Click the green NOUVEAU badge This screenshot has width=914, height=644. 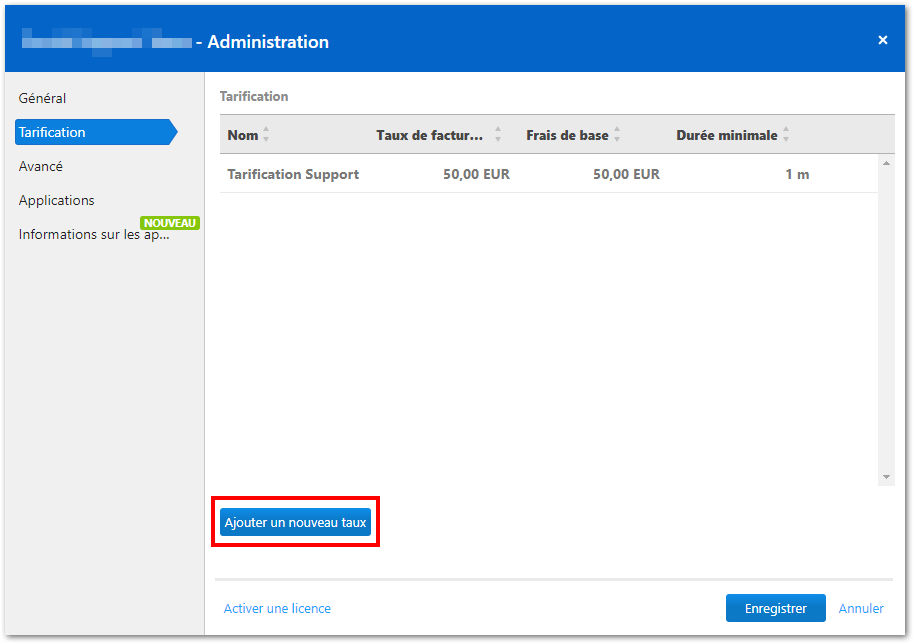[x=170, y=223]
